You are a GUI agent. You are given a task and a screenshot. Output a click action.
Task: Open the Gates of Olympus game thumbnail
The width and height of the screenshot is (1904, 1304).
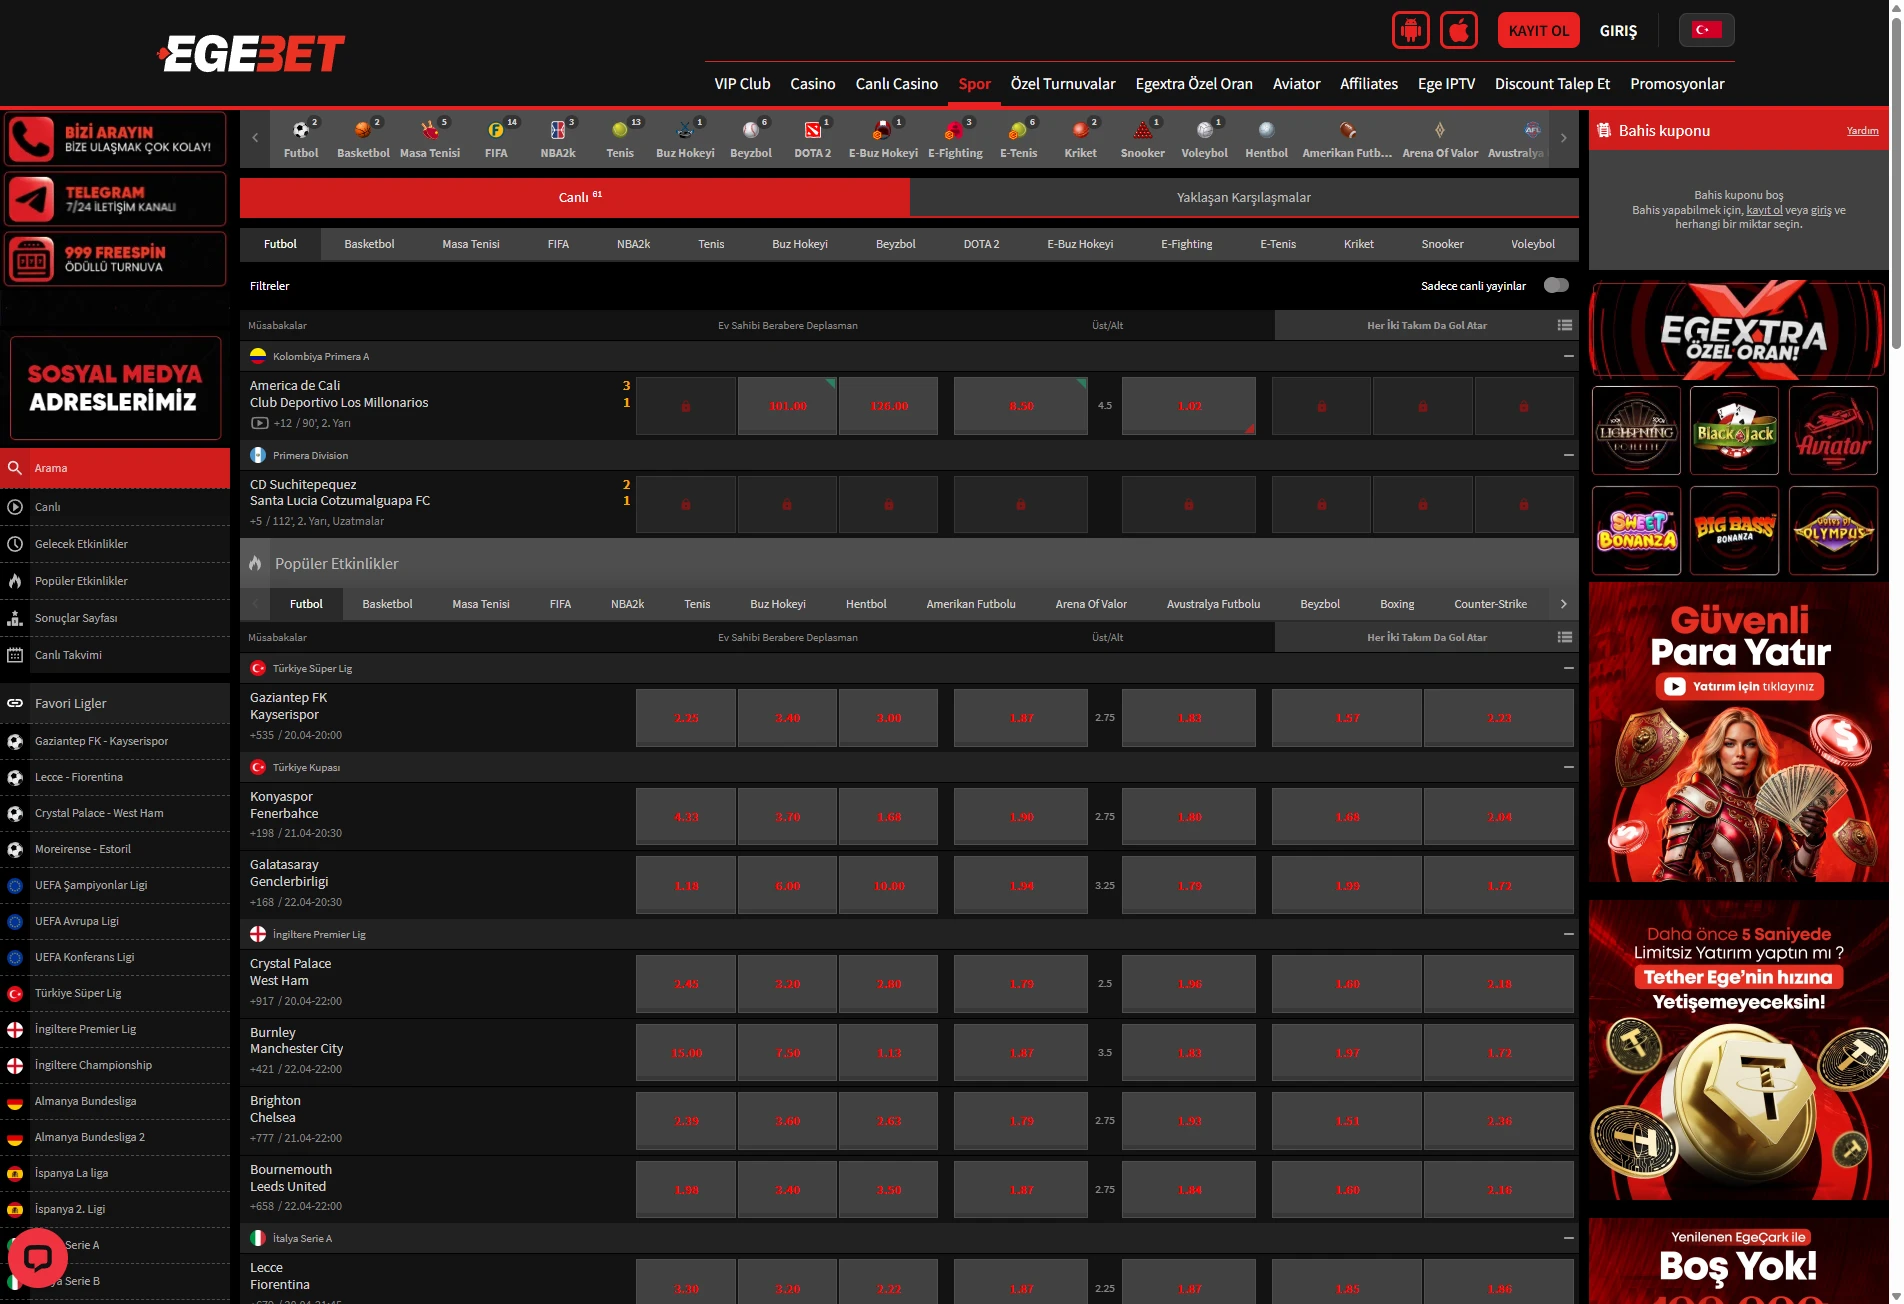point(1833,531)
